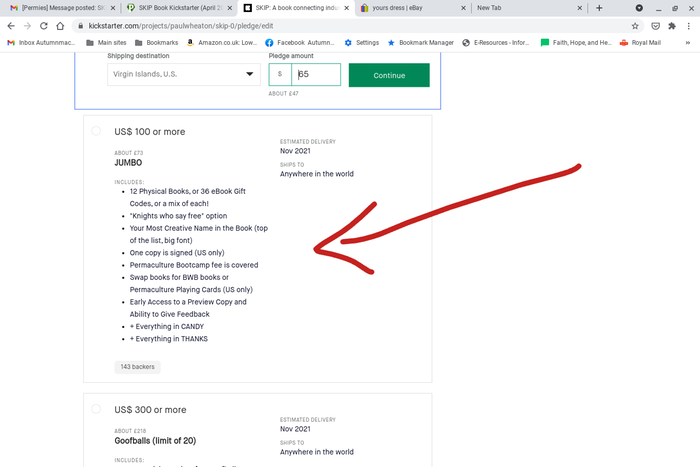Click the browser back arrow
The image size is (700, 467).
(x=10, y=26)
